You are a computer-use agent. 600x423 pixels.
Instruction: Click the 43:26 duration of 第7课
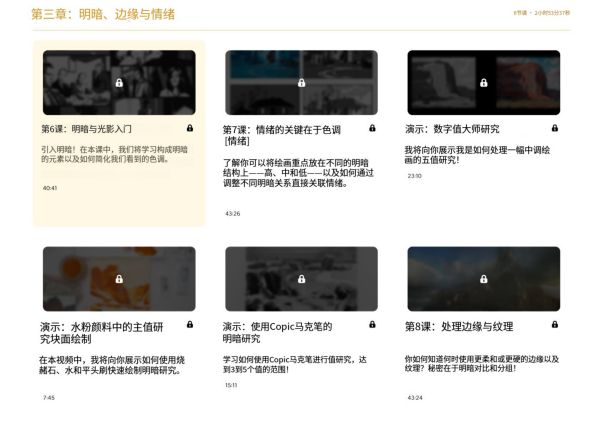[x=233, y=214]
